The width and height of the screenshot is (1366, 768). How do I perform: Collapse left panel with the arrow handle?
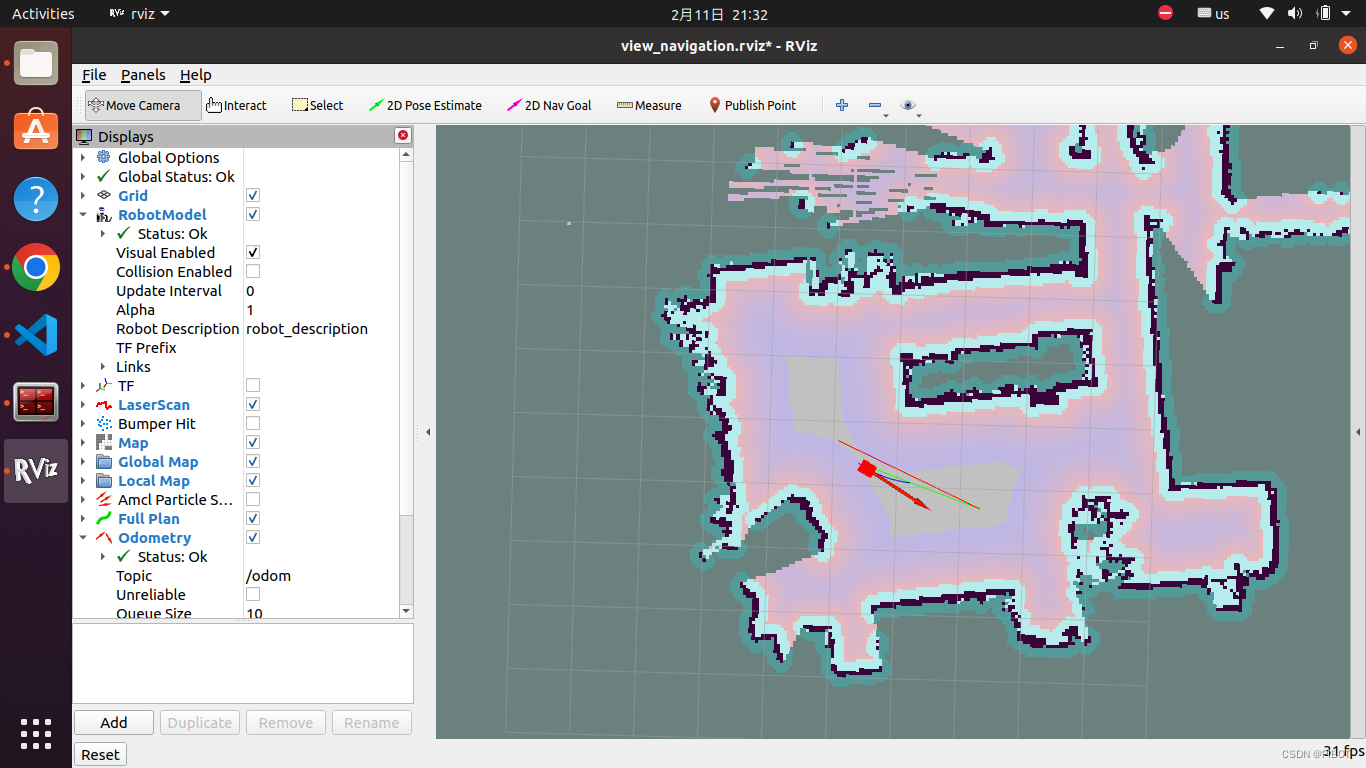coord(428,432)
